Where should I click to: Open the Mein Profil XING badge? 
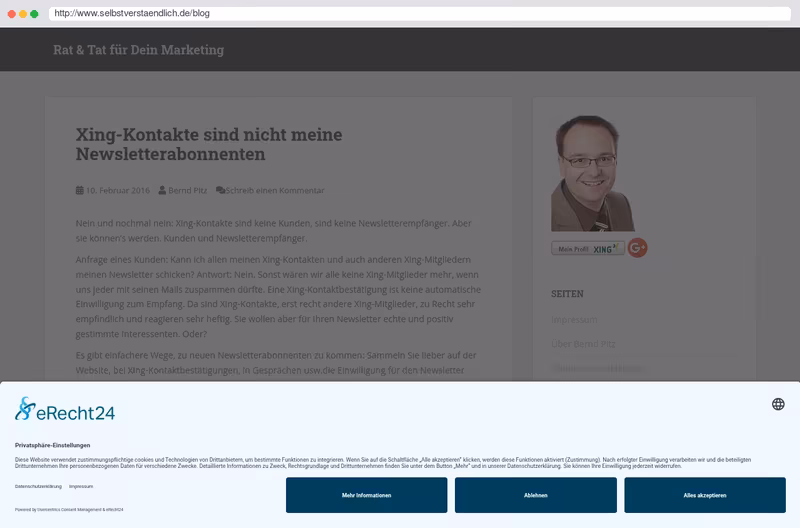coord(588,248)
